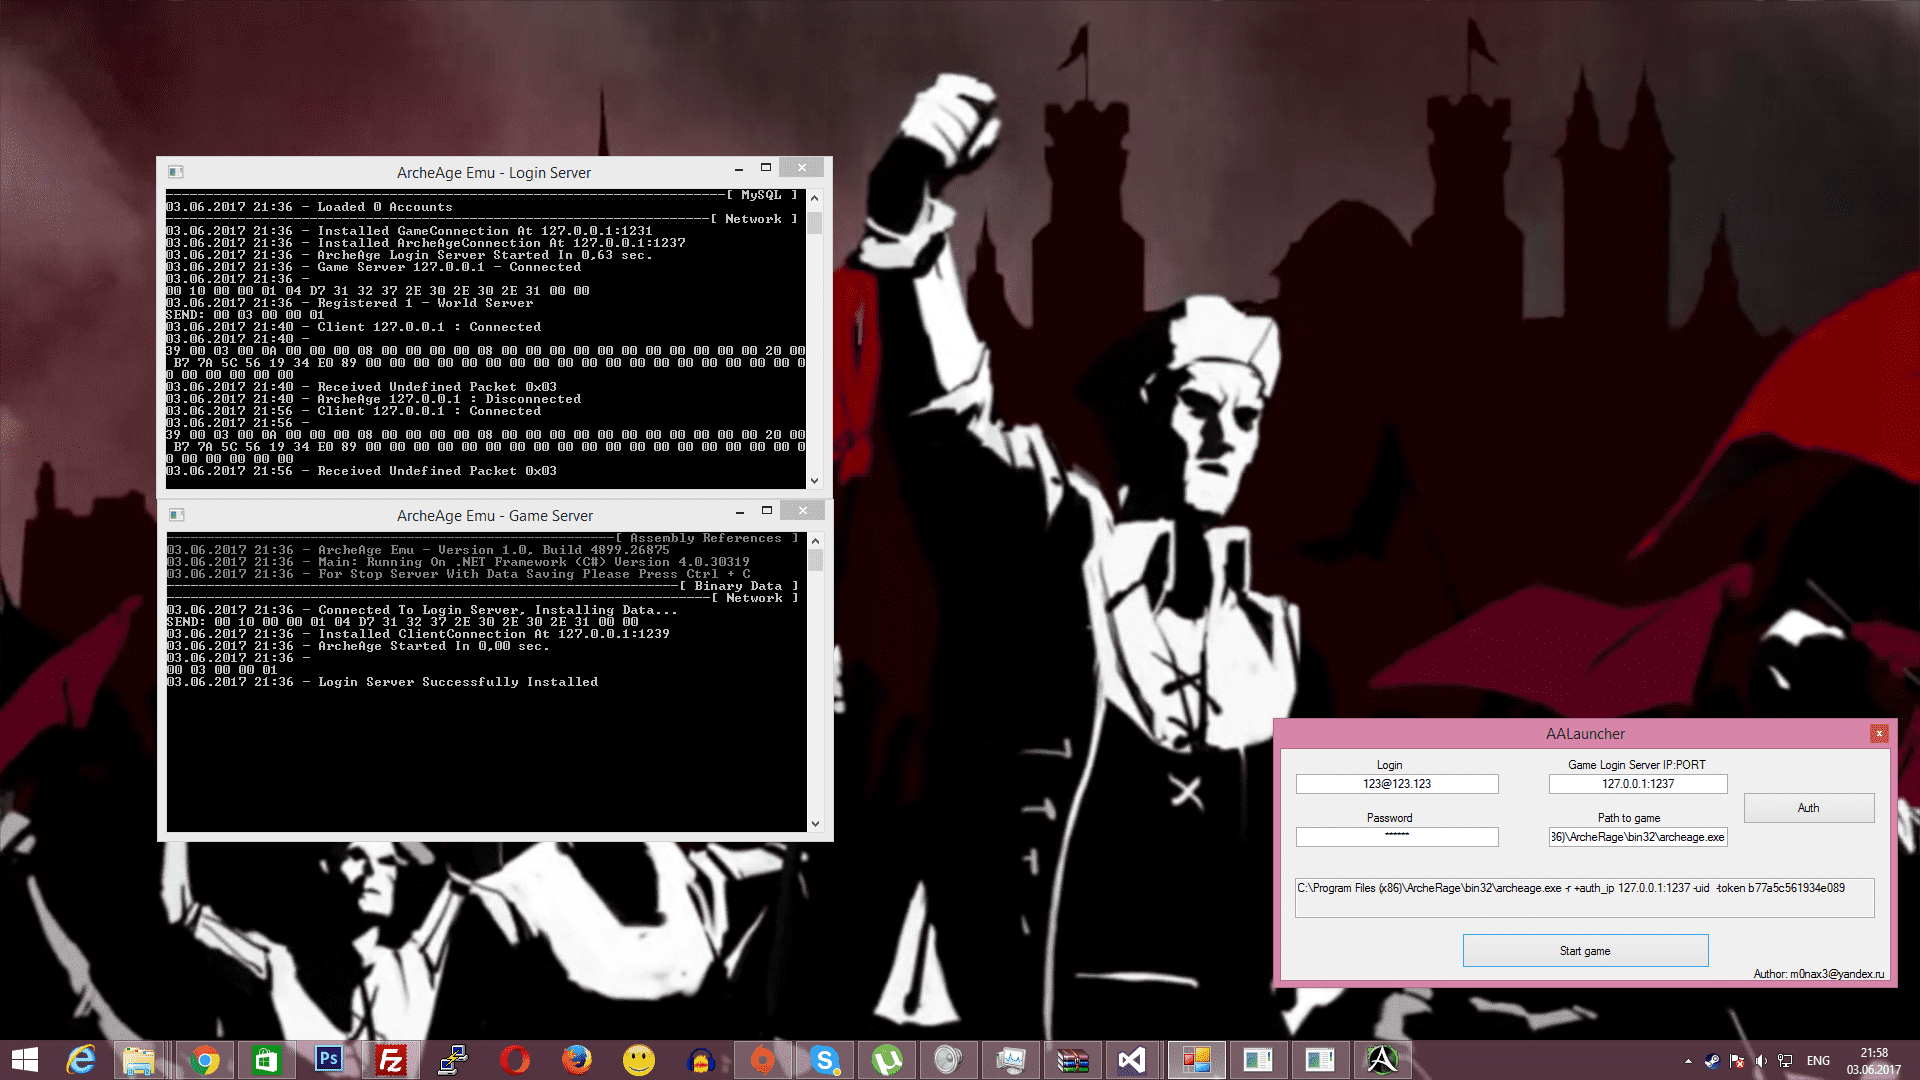Image resolution: width=1920 pixels, height=1080 pixels.
Task: Open uTorrent from the taskbar
Action: [x=887, y=1060]
